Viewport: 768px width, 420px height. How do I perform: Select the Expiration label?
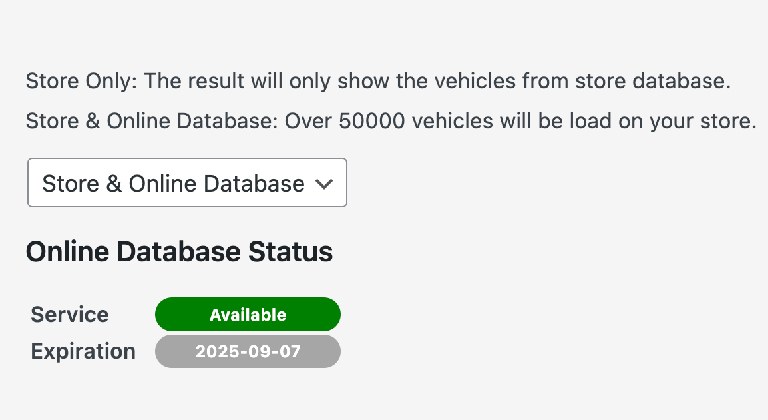point(83,352)
